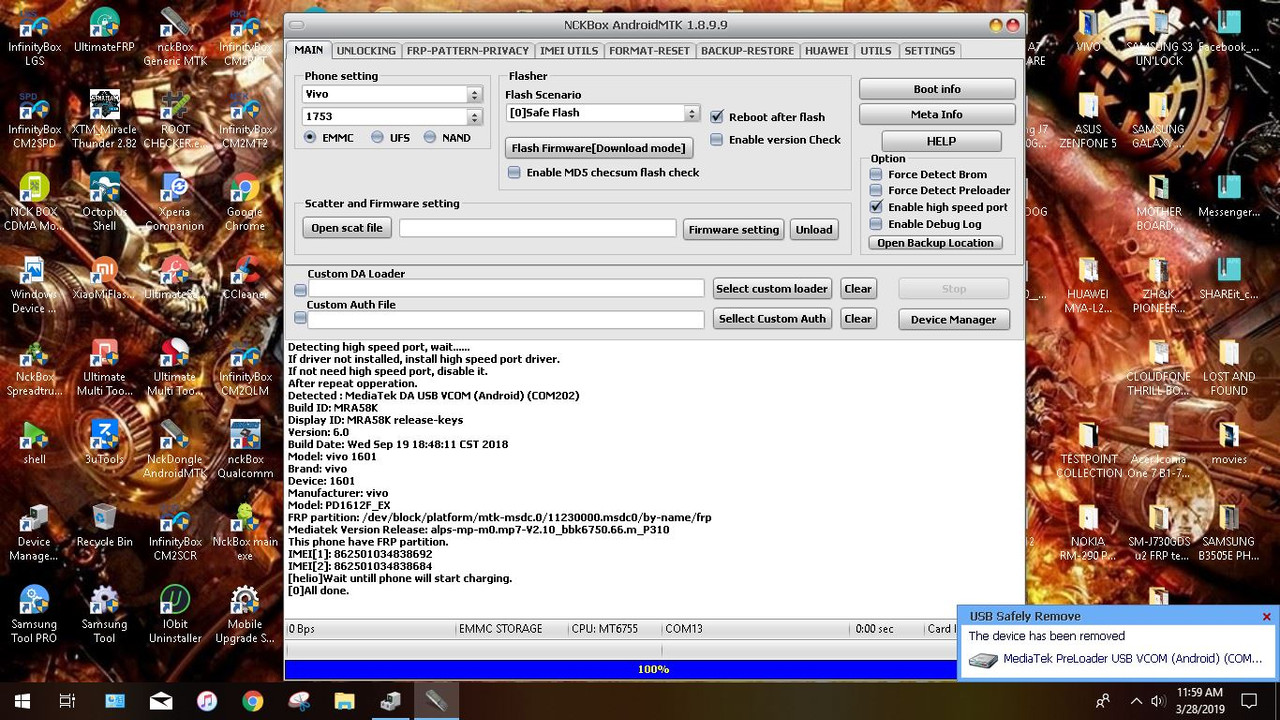
Task: Select the nckBox Generic MTK desktop icon
Action: pos(175,36)
